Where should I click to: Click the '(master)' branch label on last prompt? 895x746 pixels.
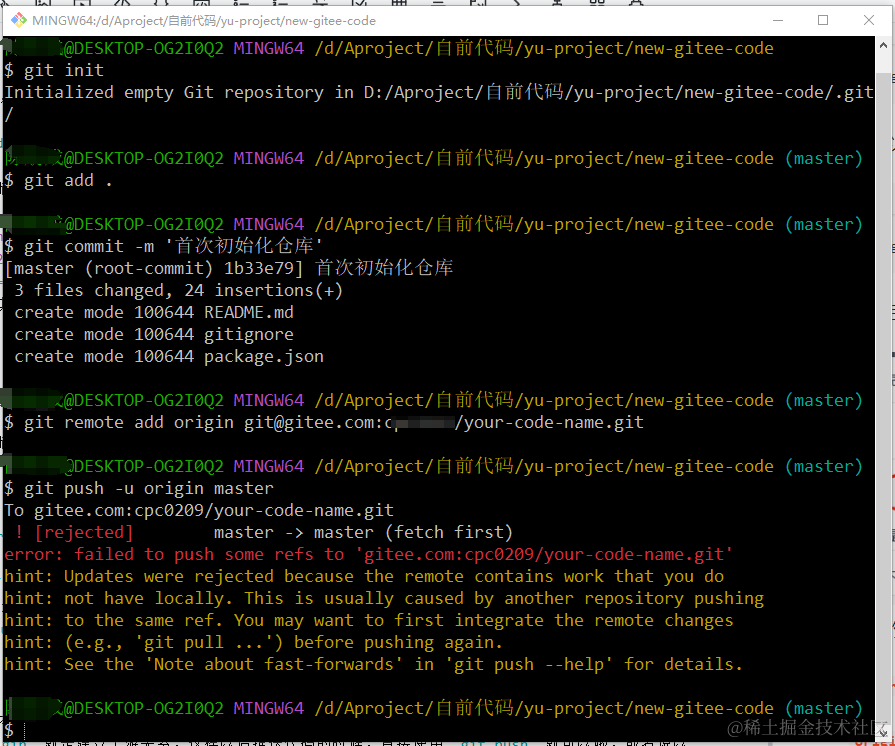[824, 708]
